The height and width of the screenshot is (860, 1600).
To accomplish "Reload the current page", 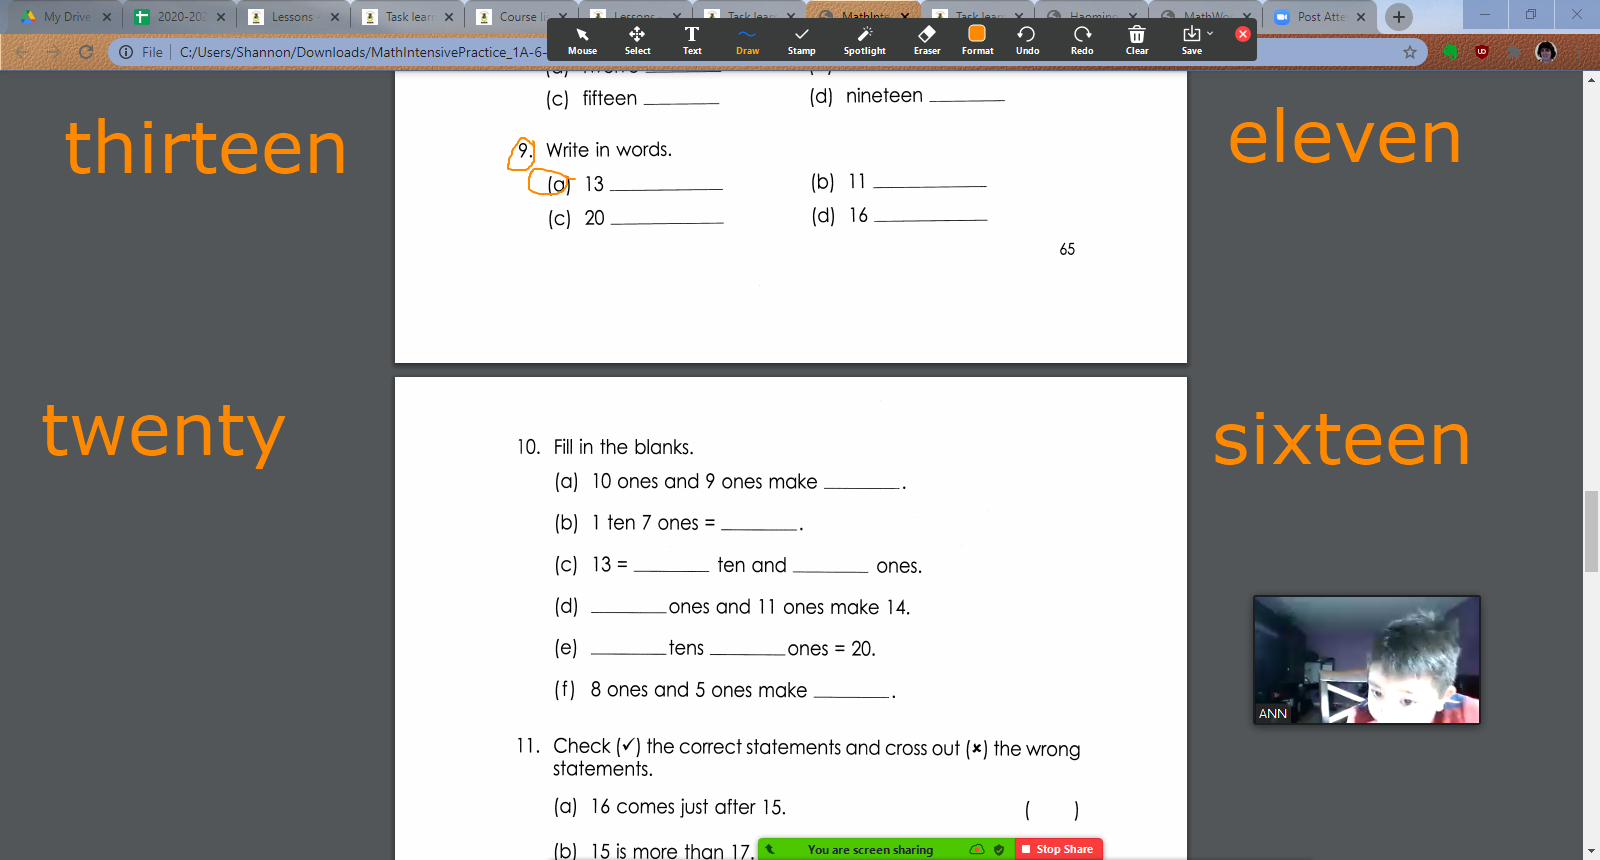I will click(x=86, y=52).
